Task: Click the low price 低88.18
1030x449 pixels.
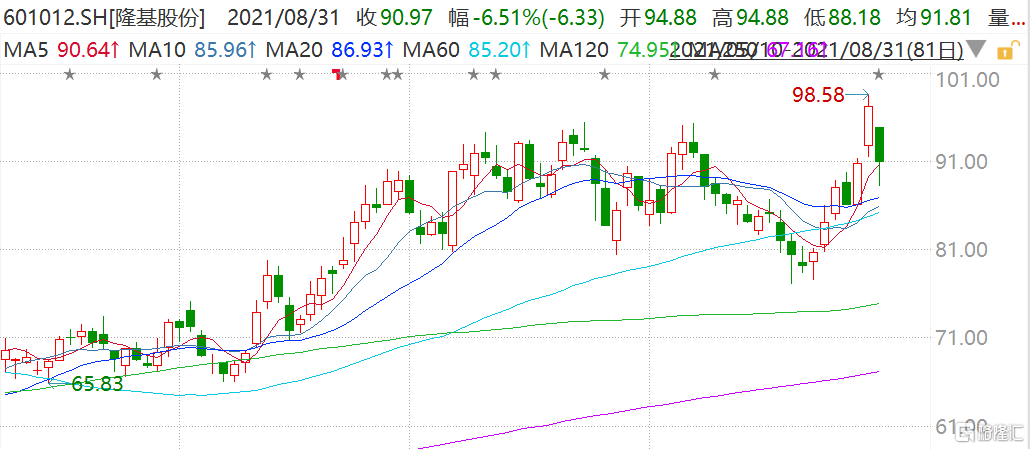Action: 843,18
